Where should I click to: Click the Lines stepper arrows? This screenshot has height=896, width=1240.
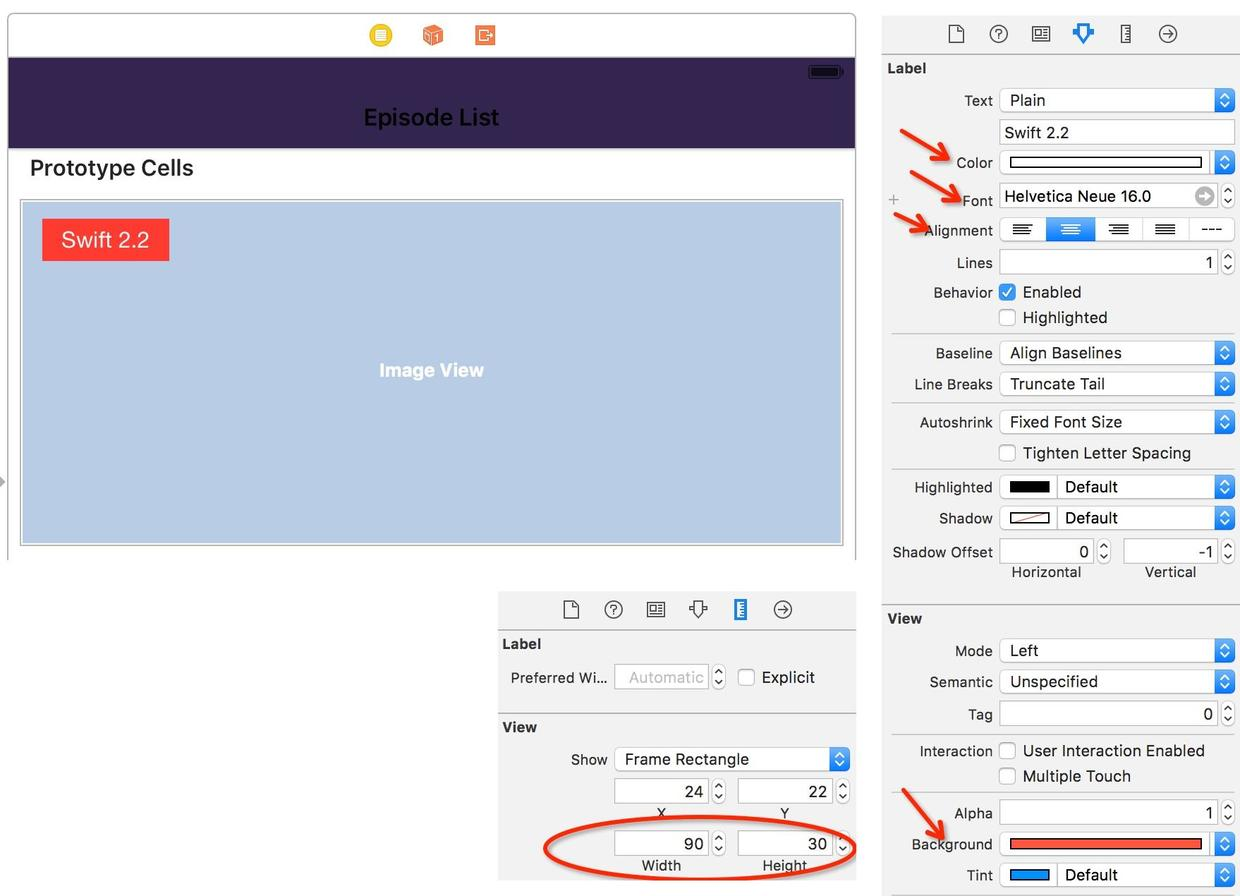point(1227,262)
